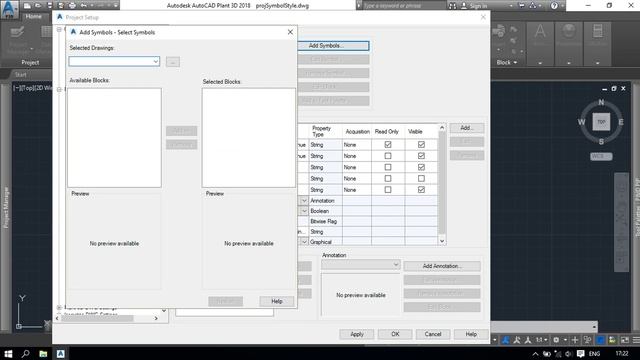The height and width of the screenshot is (360, 640).
Task: Click the Sign In user icon
Action: (x=464, y=6)
